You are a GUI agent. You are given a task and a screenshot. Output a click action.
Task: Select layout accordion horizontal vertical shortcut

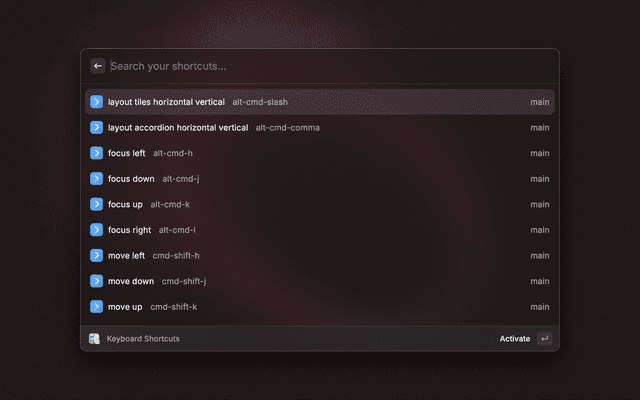(x=320, y=128)
